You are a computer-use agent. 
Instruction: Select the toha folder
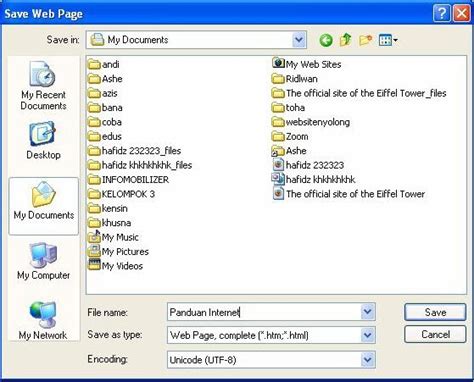(x=288, y=108)
